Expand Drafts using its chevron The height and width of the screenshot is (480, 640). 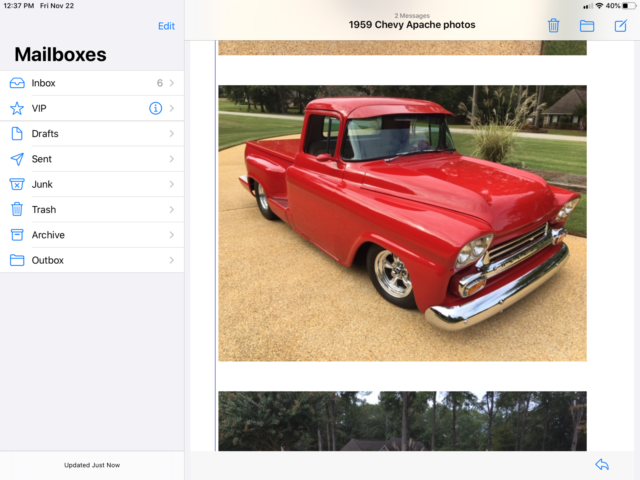point(172,134)
